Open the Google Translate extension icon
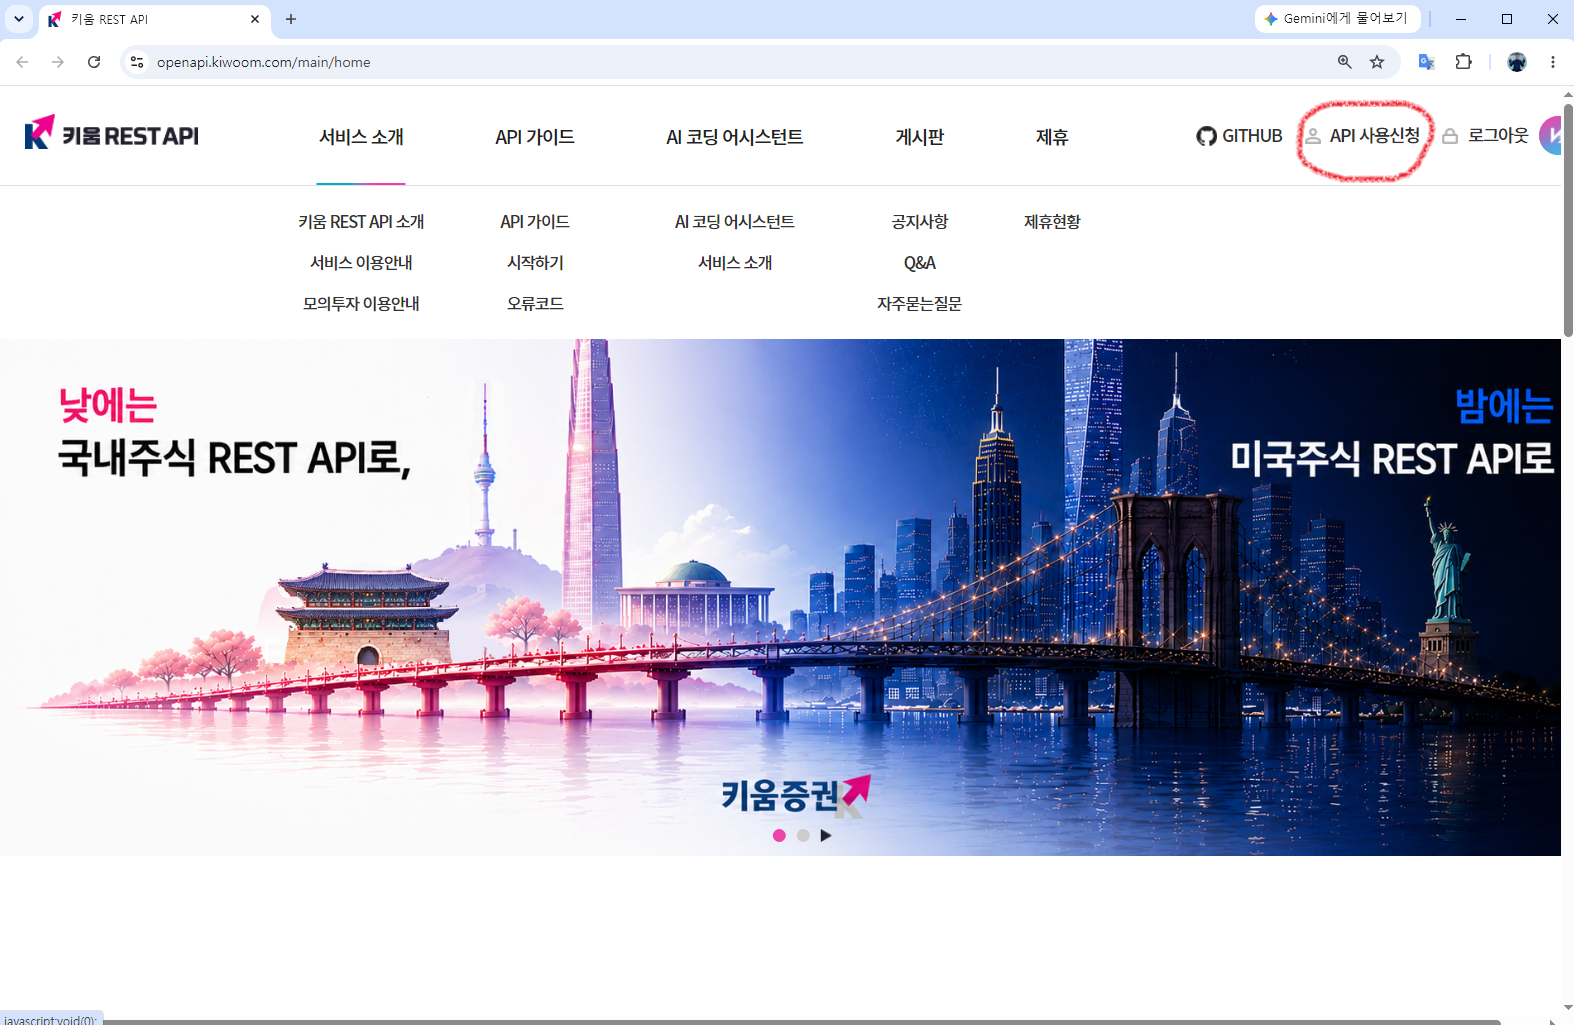Viewport: 1574px width, 1025px height. (x=1427, y=62)
